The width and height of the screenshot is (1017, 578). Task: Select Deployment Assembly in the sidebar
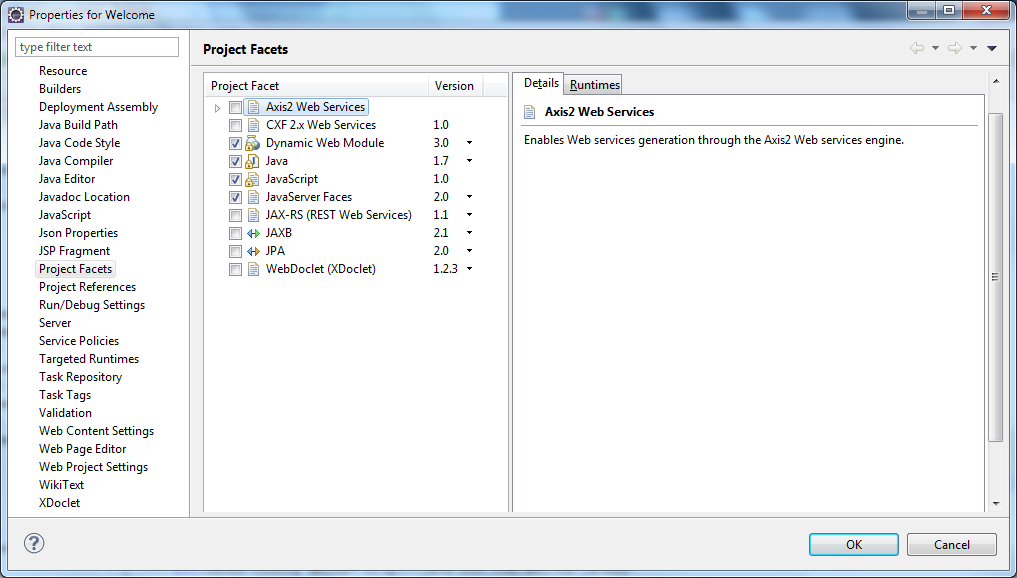click(x=99, y=106)
